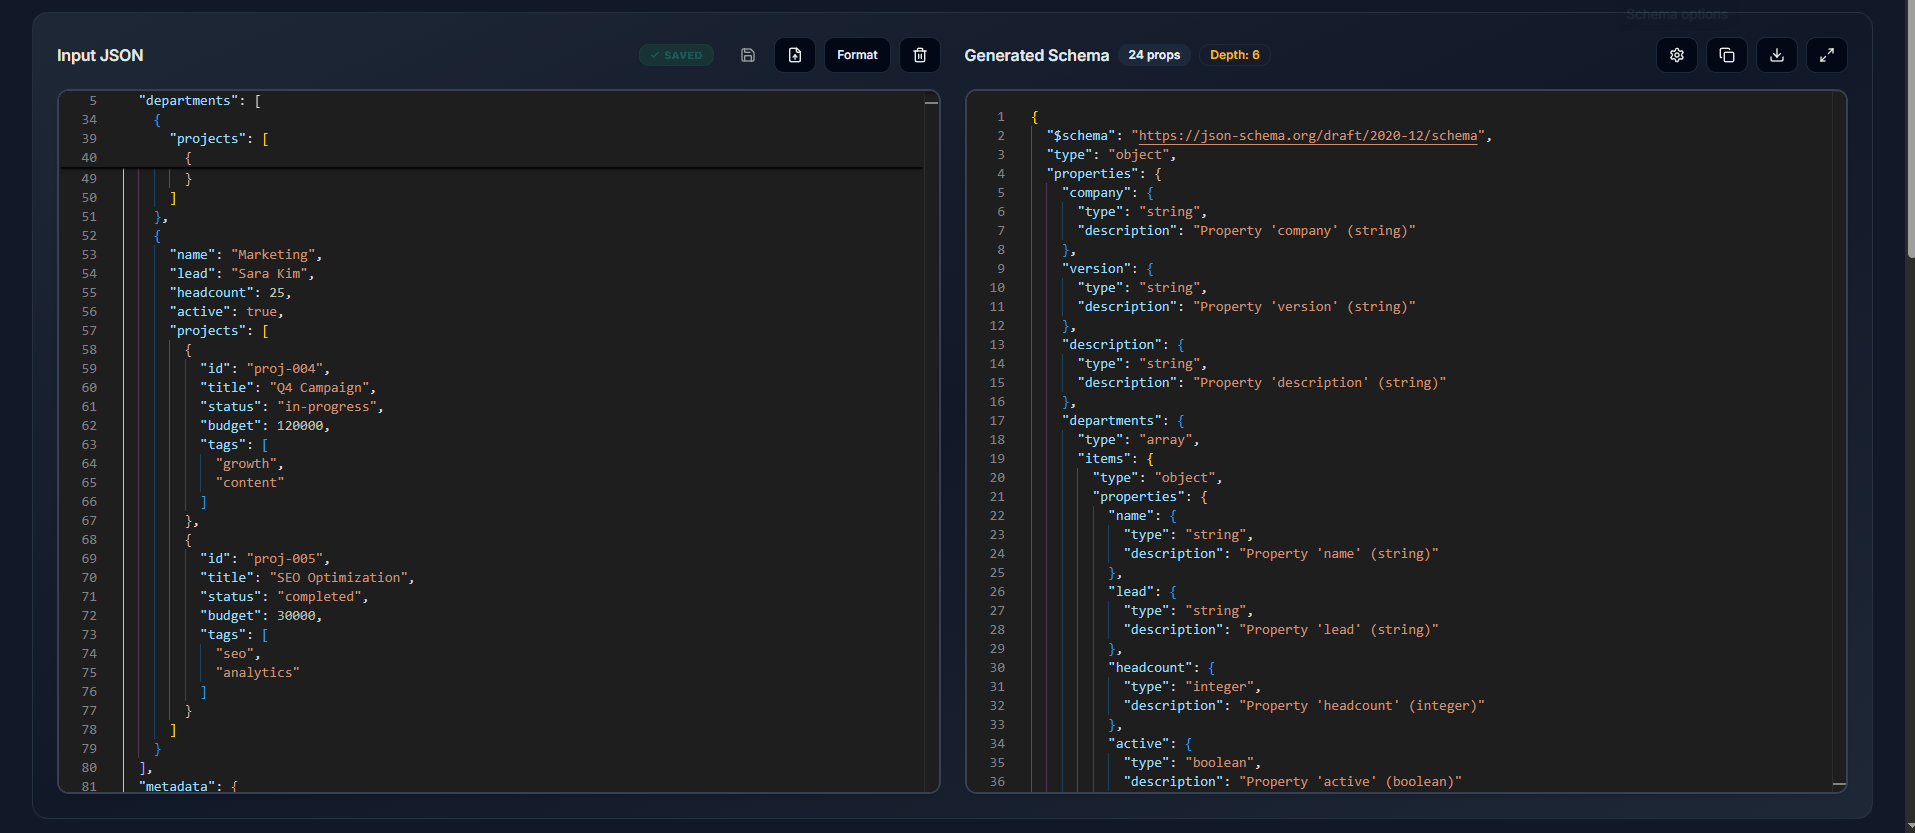Click the 'Input JSON' heading

[x=100, y=55]
